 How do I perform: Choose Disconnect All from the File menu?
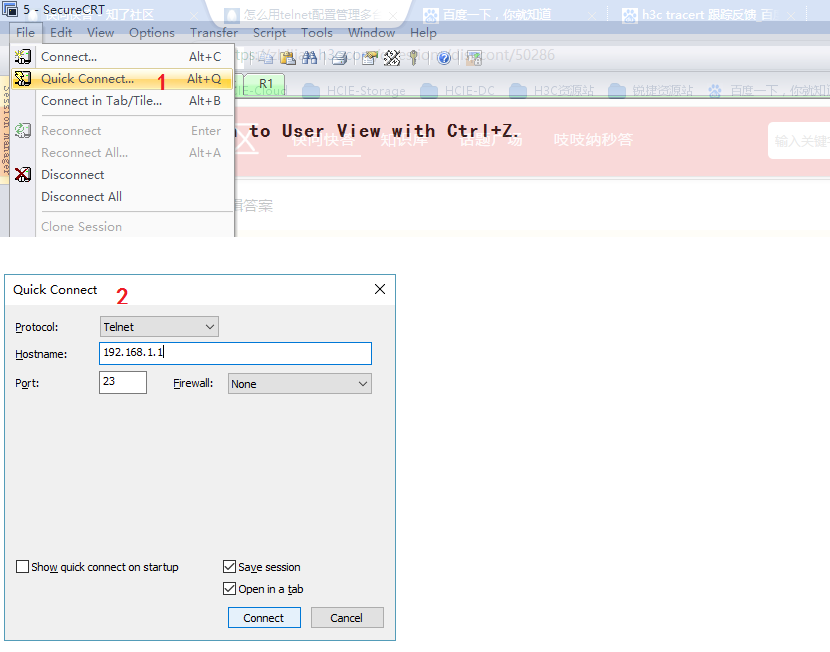pos(122,197)
